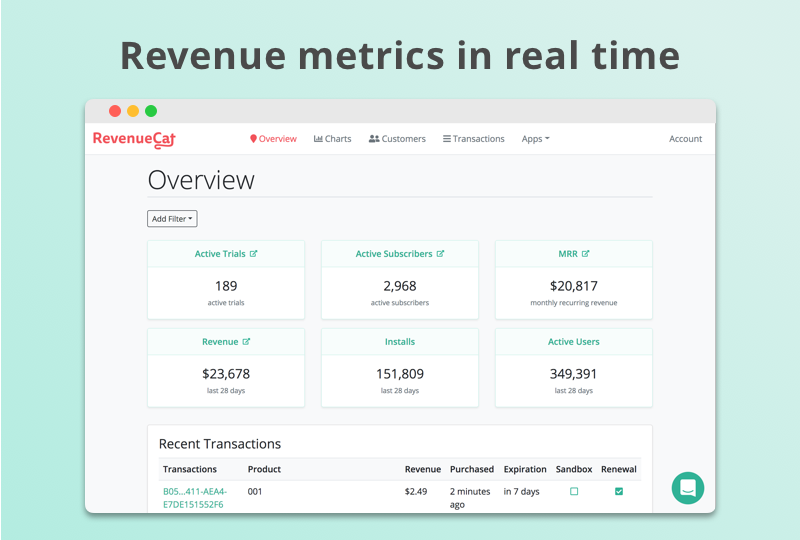The height and width of the screenshot is (540, 800).
Task: Open external link icon beside MRR
Action: point(585,254)
